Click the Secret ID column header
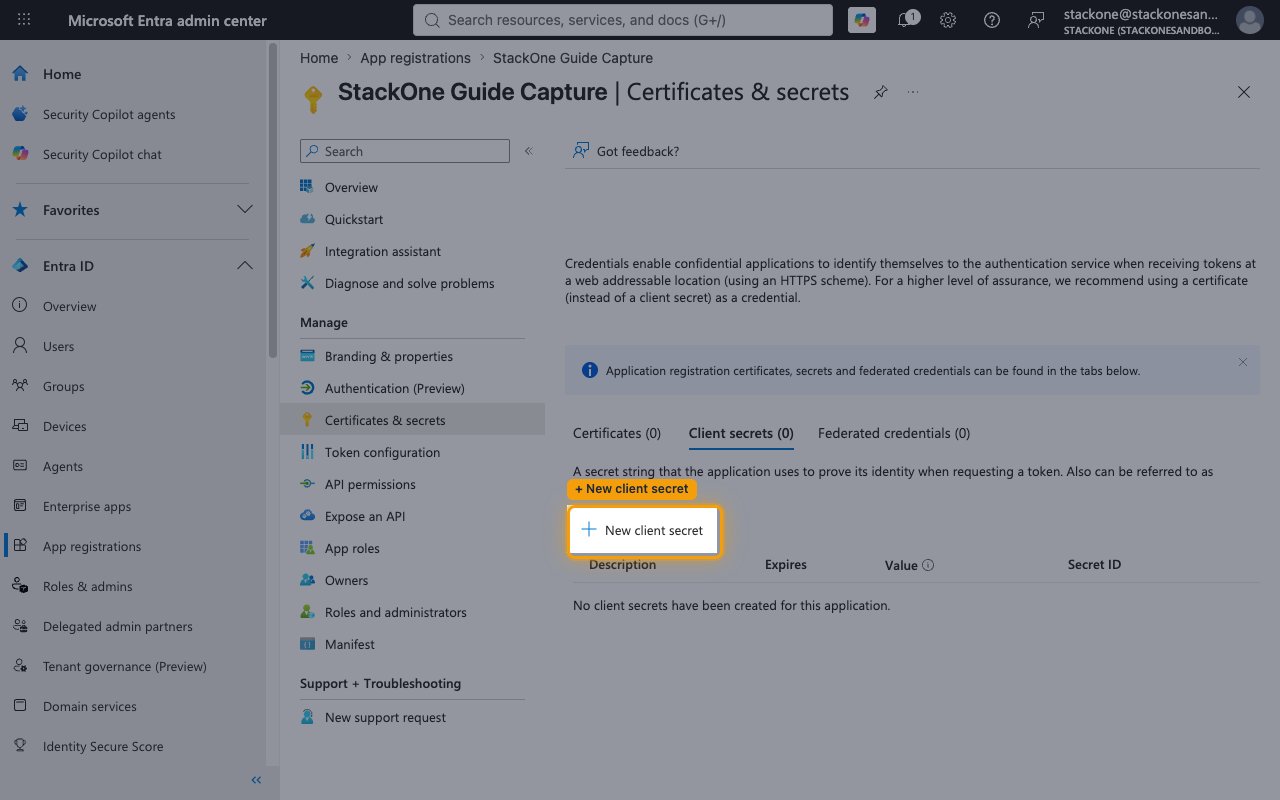Image resolution: width=1280 pixels, height=800 pixels. [x=1094, y=564]
